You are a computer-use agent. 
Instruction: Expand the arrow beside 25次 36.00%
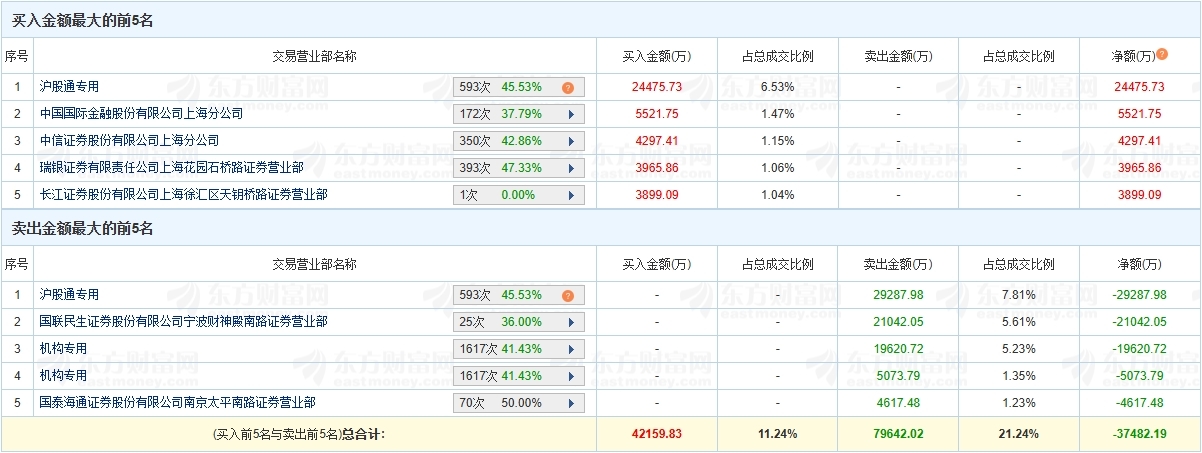pyautogui.click(x=571, y=323)
